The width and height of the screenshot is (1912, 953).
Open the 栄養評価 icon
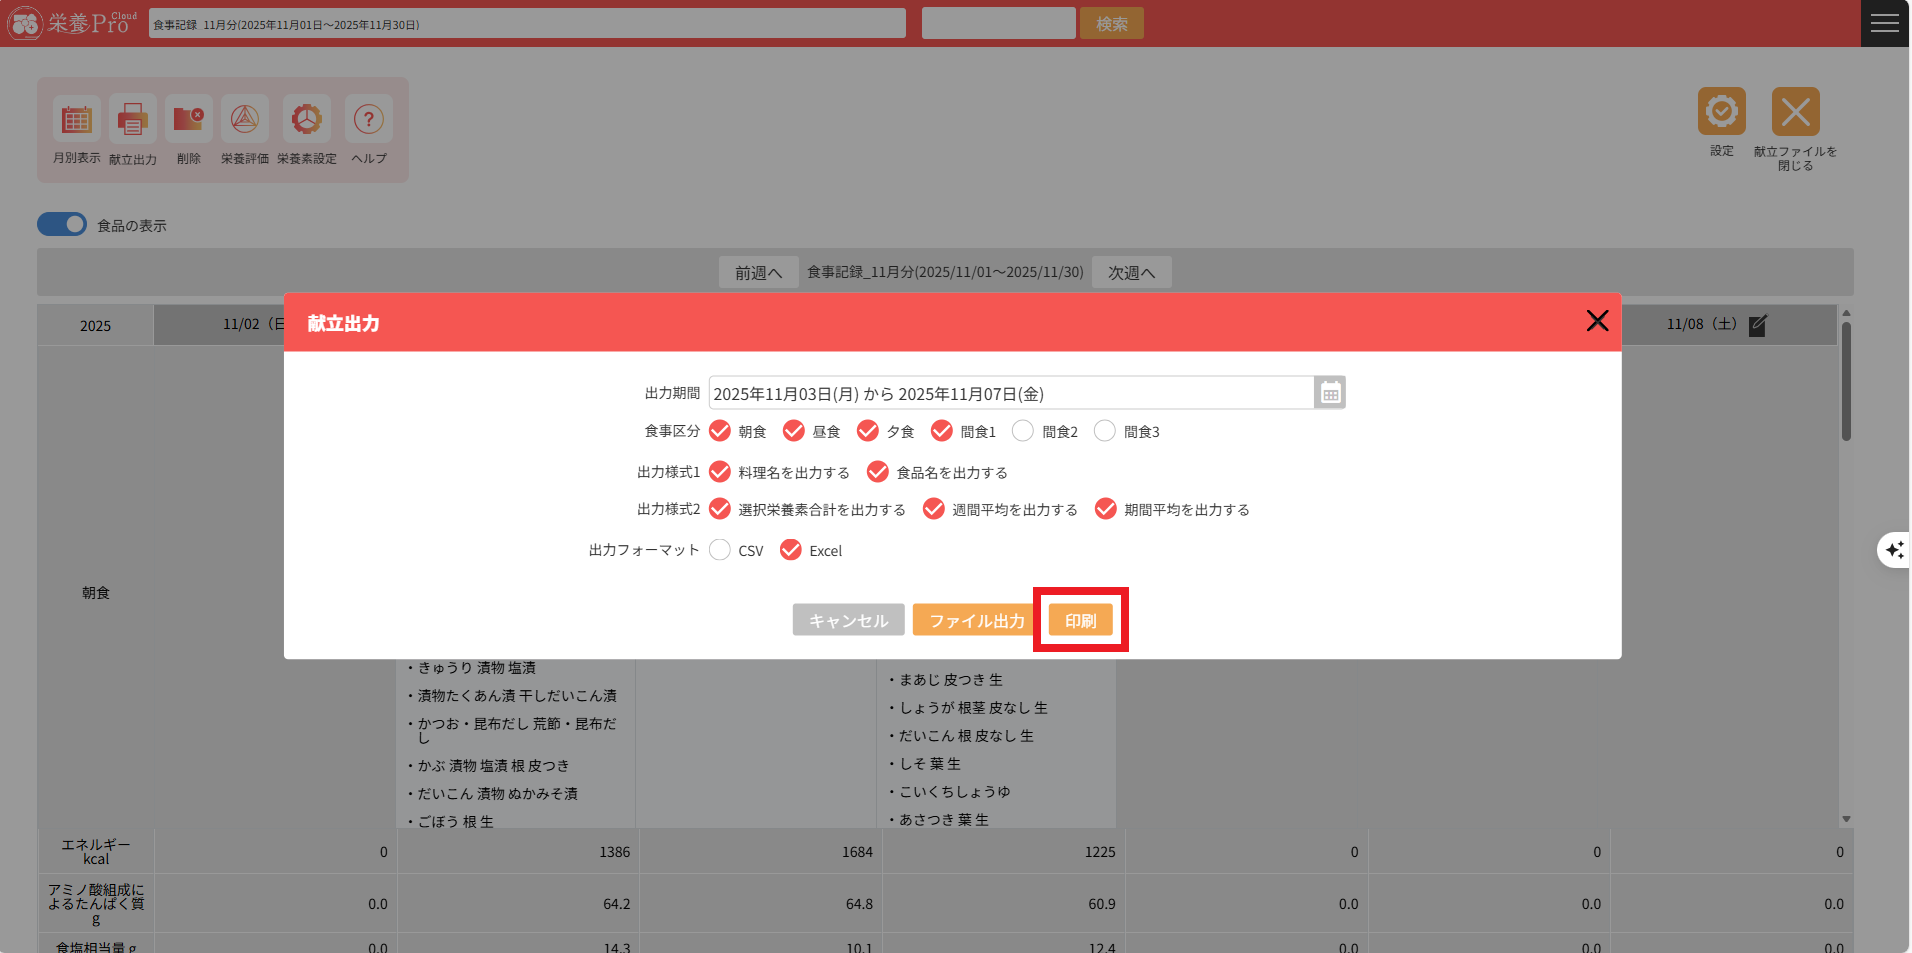(245, 121)
